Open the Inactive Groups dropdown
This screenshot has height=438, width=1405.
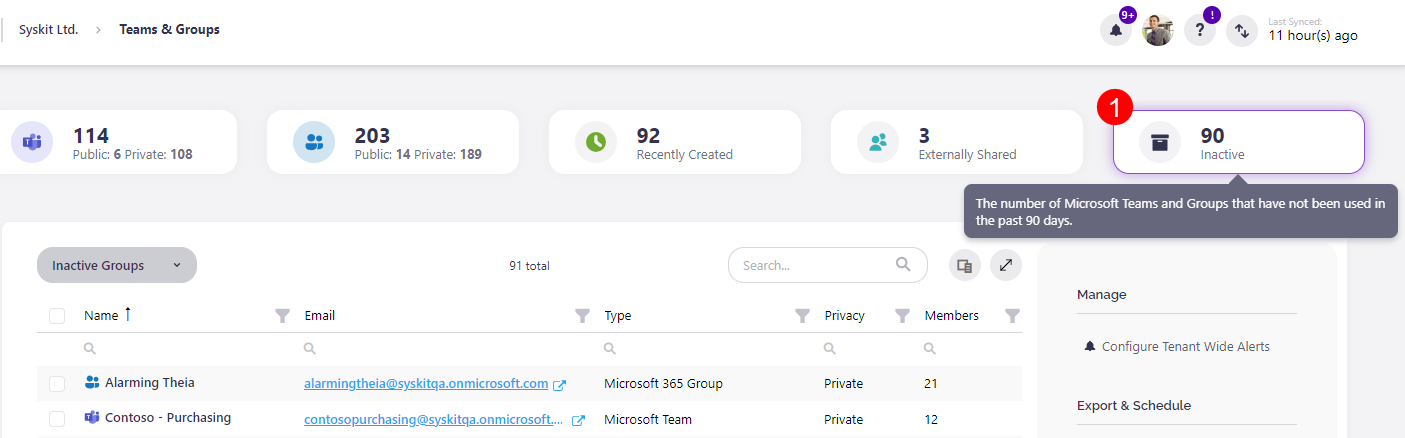[117, 265]
